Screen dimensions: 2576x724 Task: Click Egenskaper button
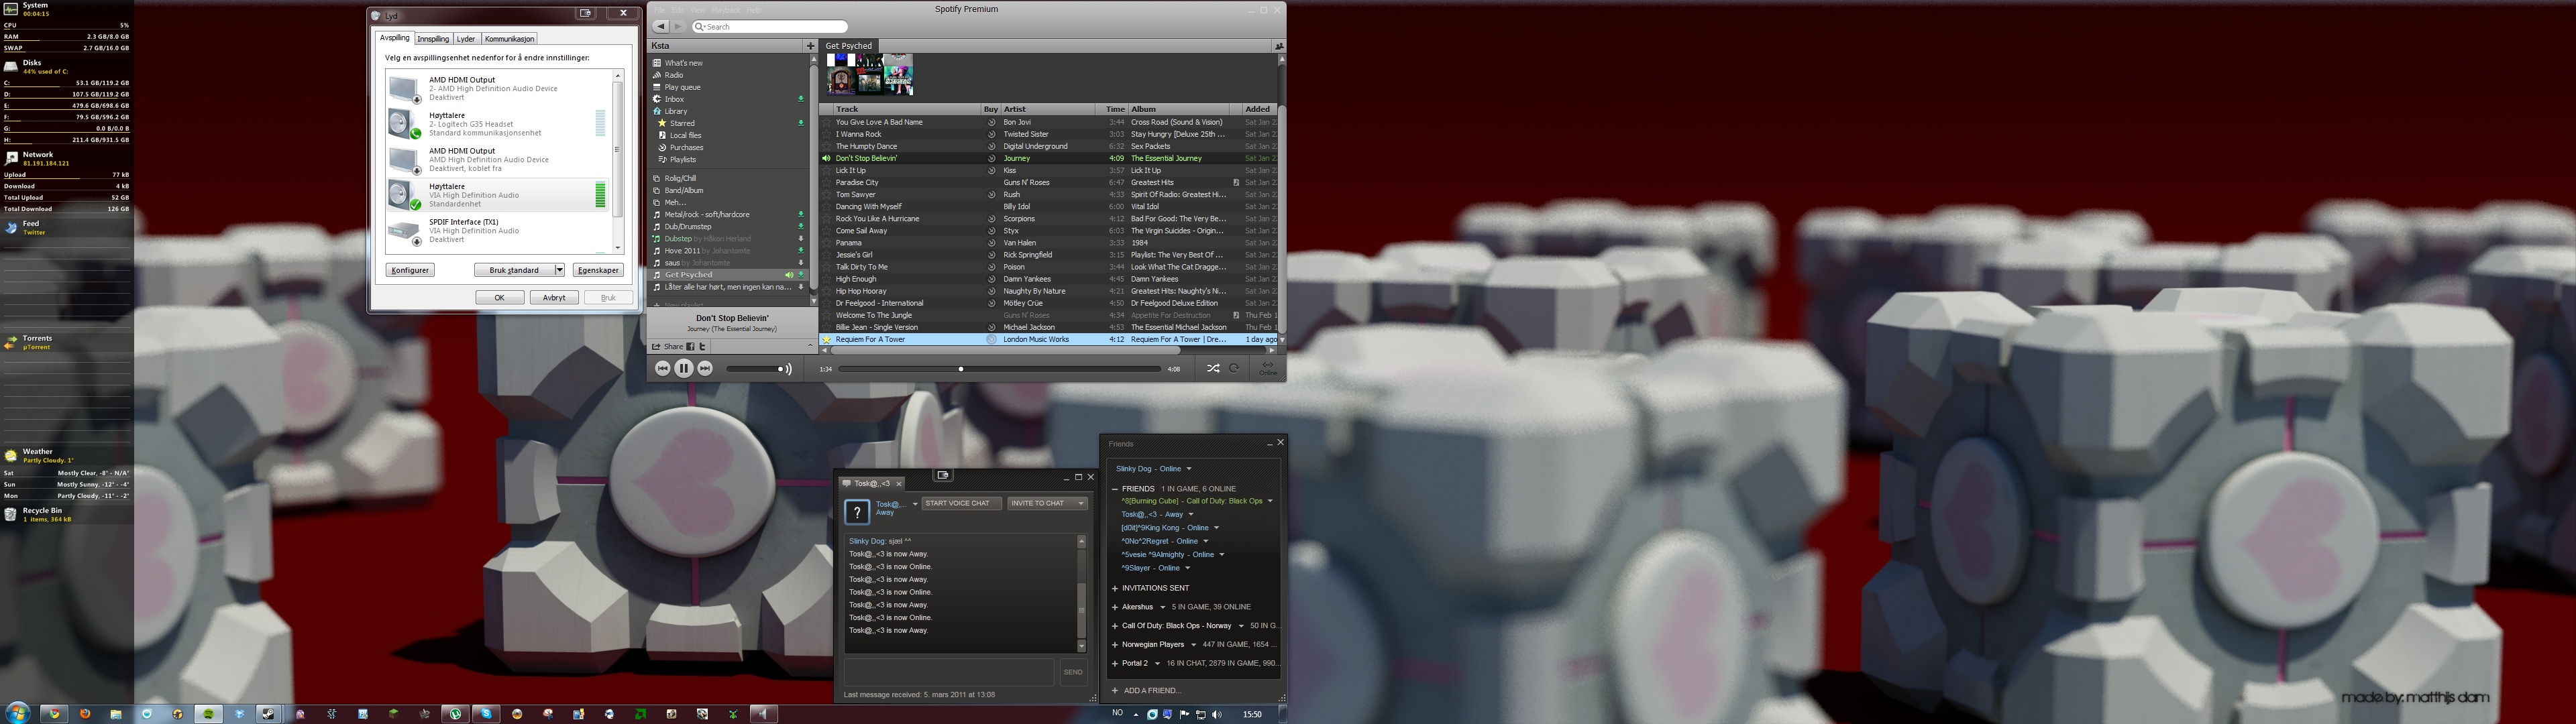click(x=598, y=270)
